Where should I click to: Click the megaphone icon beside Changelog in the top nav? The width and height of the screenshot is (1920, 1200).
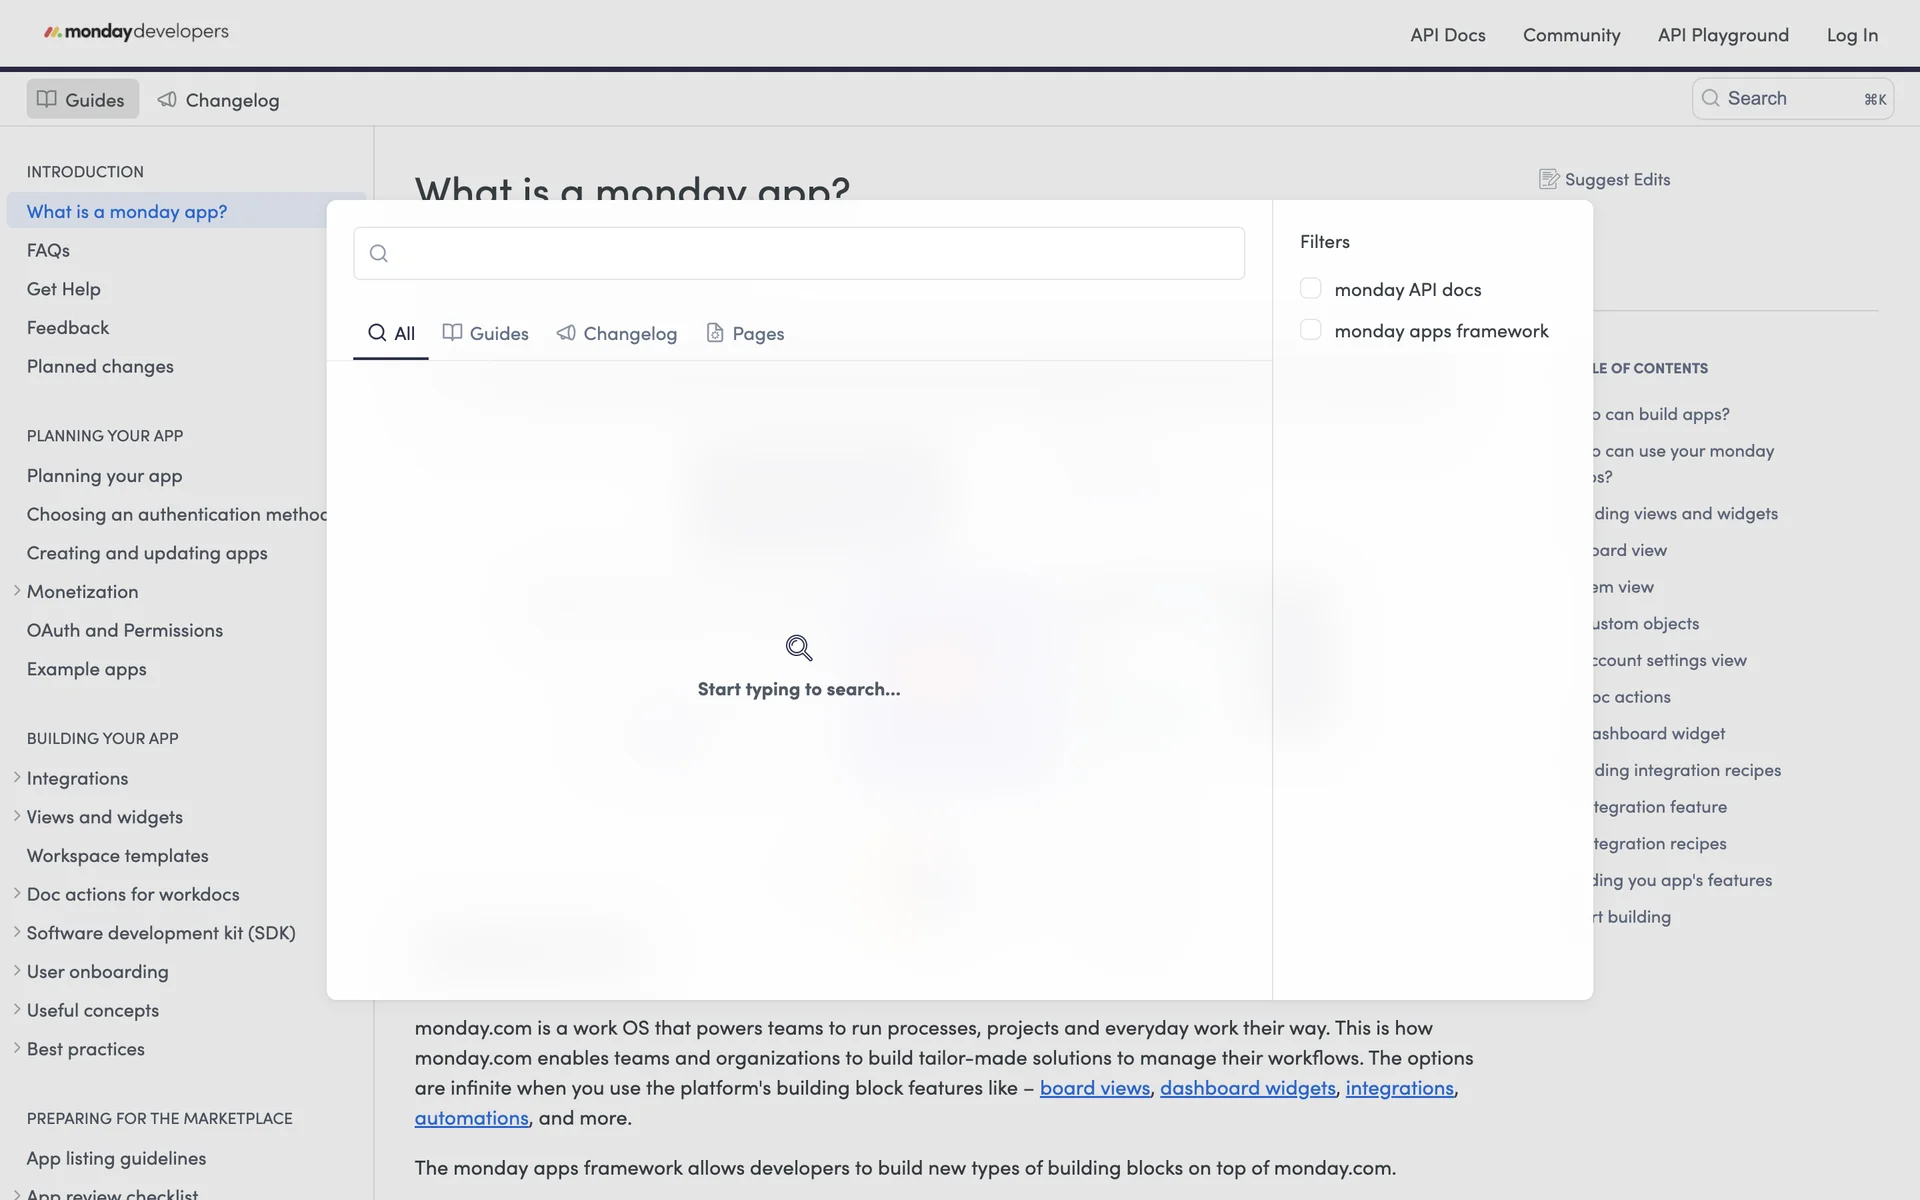coord(167,99)
